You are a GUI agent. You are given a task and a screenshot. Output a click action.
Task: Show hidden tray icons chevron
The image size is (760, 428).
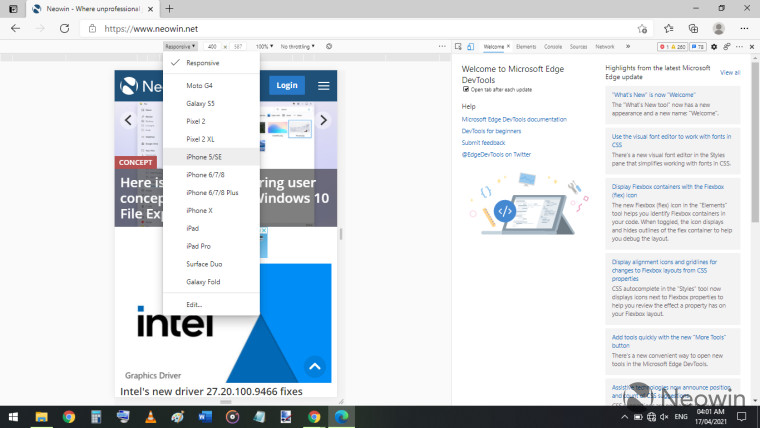point(624,417)
